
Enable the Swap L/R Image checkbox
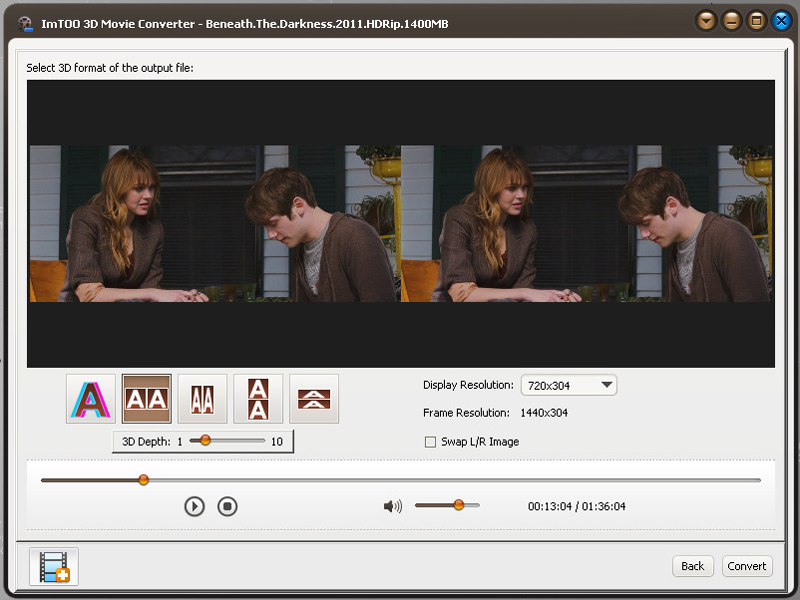coord(431,442)
